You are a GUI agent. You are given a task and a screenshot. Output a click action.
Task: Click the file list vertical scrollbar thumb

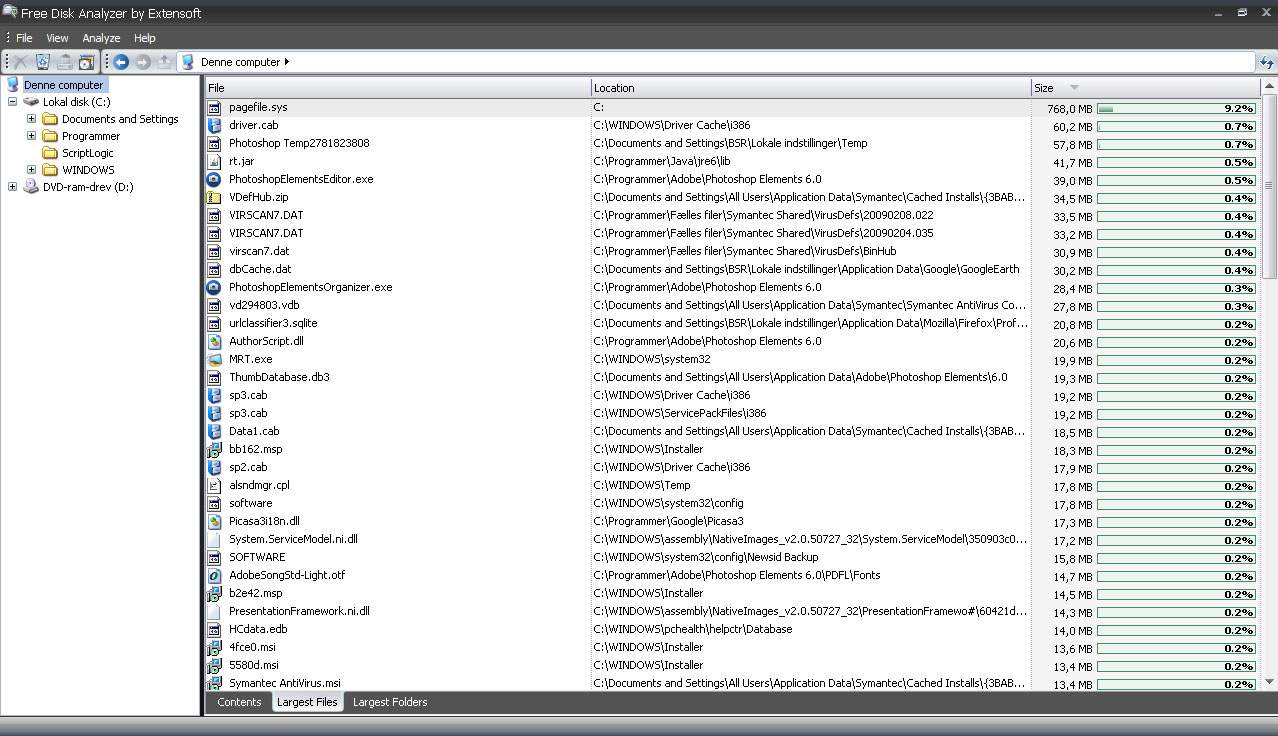point(1270,187)
